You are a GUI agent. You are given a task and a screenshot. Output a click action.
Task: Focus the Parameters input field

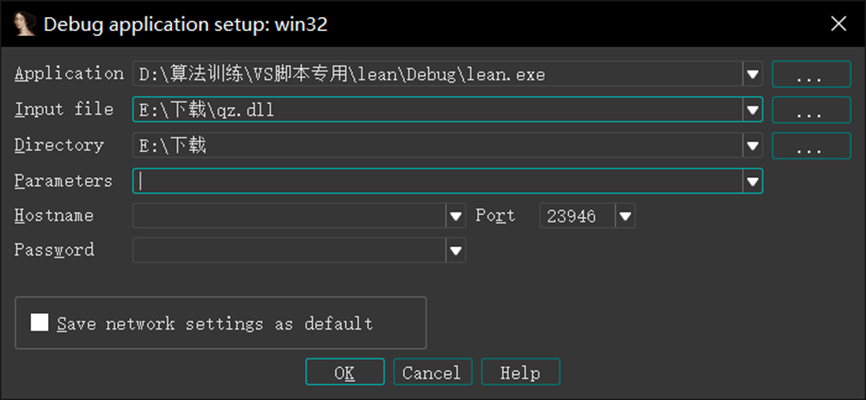[x=437, y=181]
